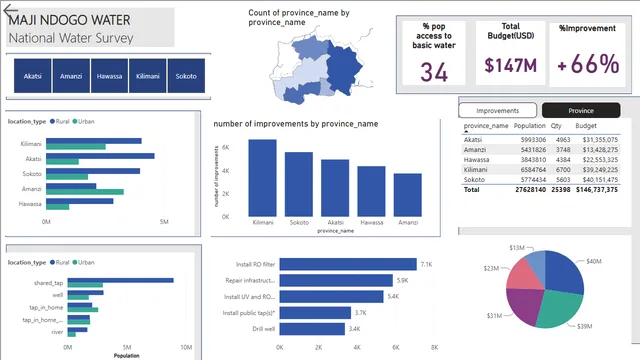640x360 pixels.
Task: Click the Sokoto bar in improvements chart
Action: coord(299,184)
